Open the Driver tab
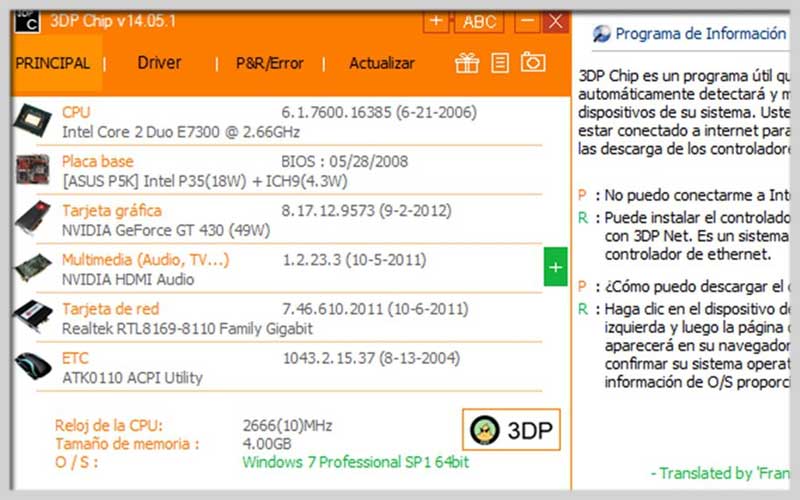 point(159,63)
